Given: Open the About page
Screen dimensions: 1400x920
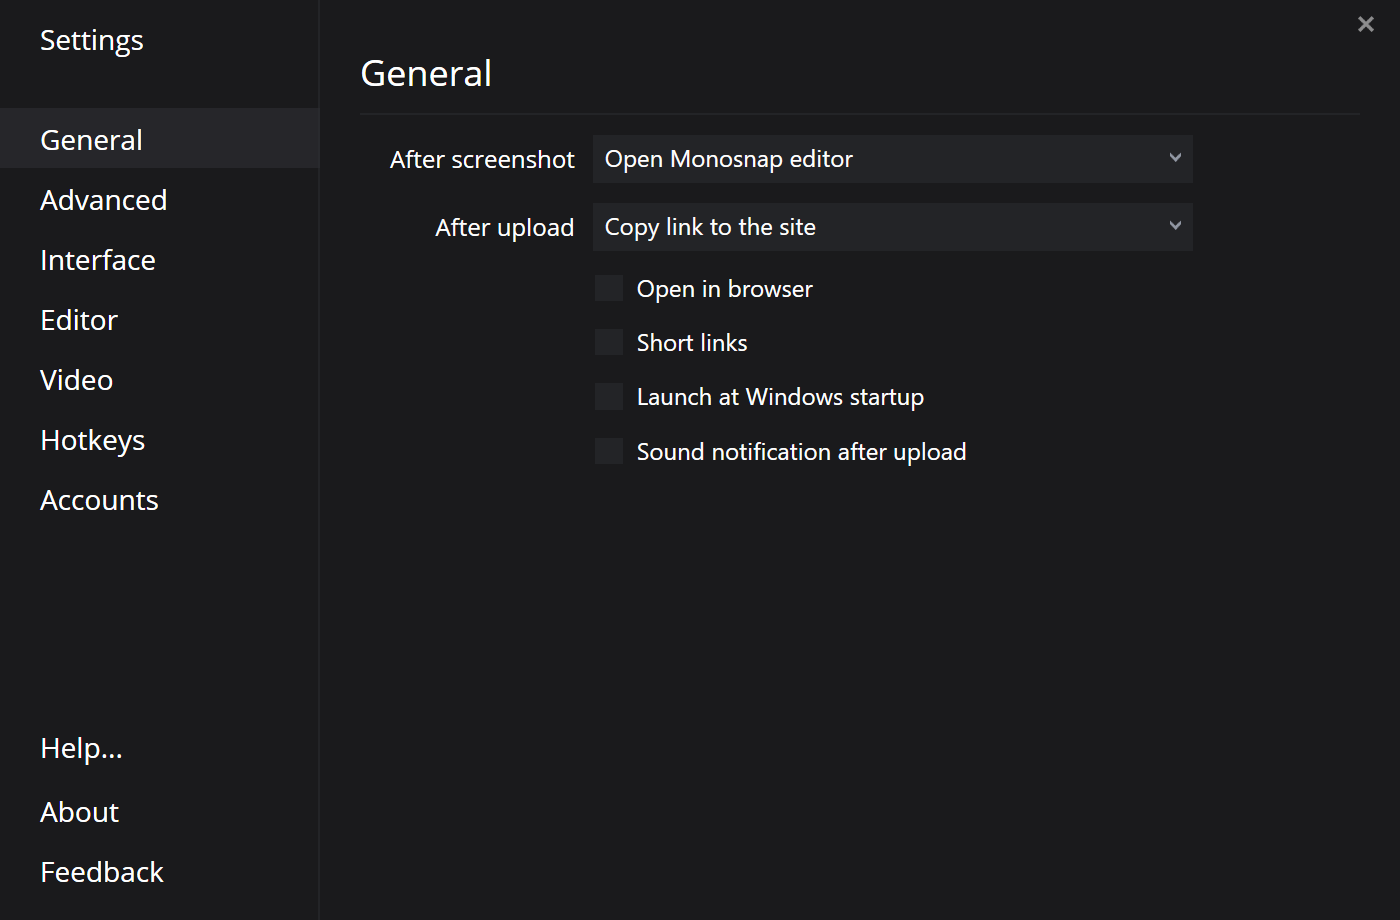Looking at the screenshot, I should click(x=79, y=812).
